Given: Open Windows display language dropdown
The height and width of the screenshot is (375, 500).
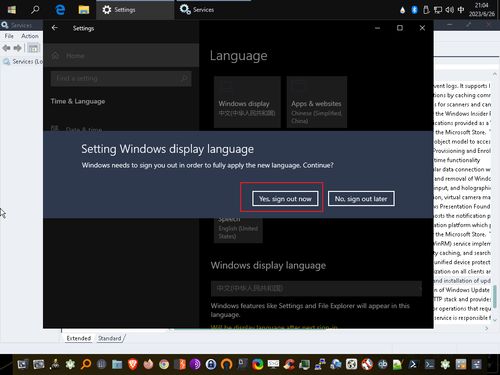Looking at the screenshot, I should pyautogui.click(x=316, y=288).
